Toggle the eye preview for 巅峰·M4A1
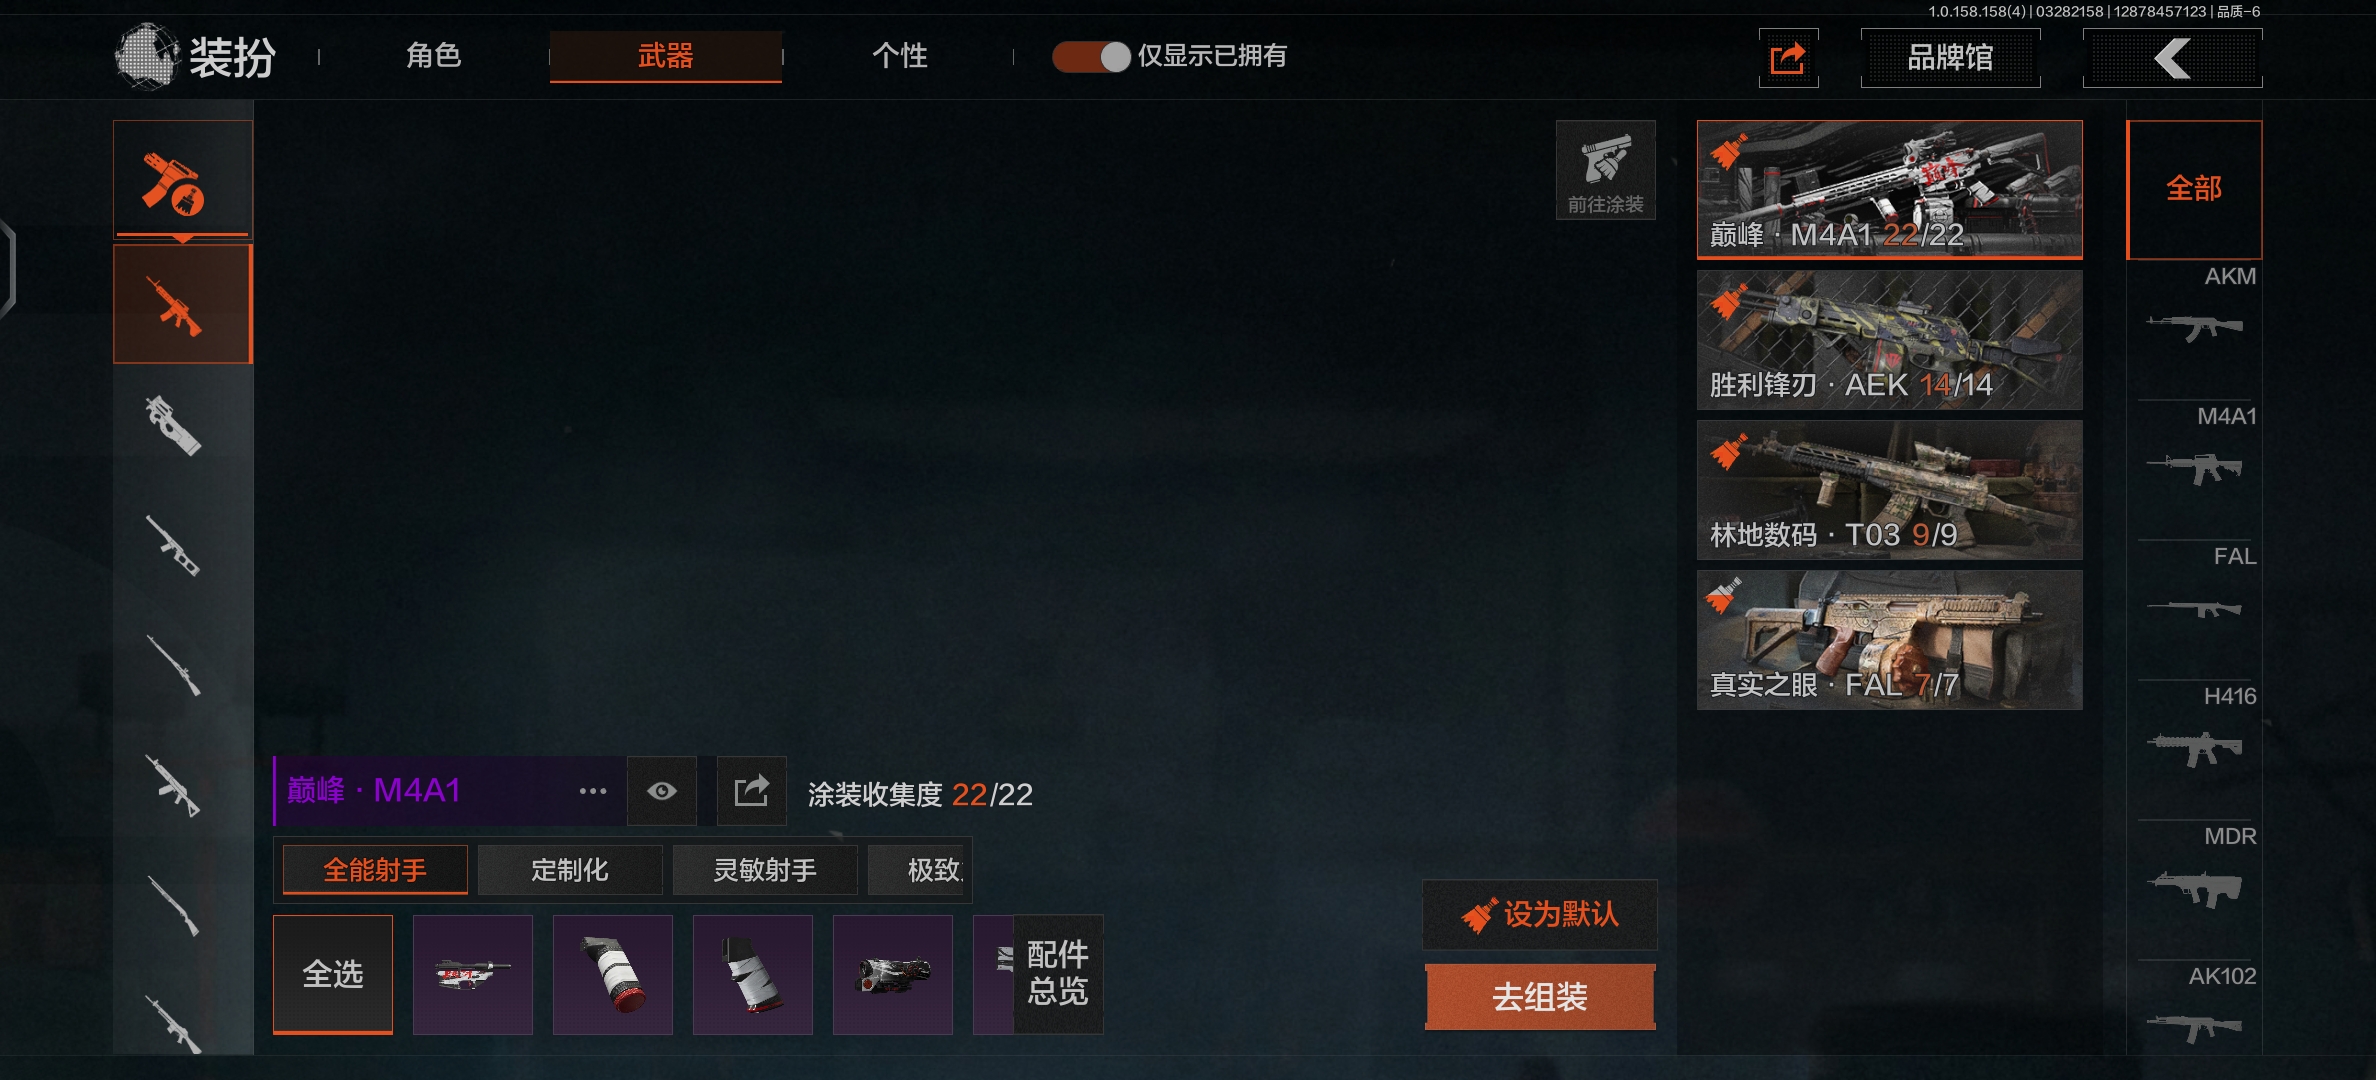 click(661, 791)
